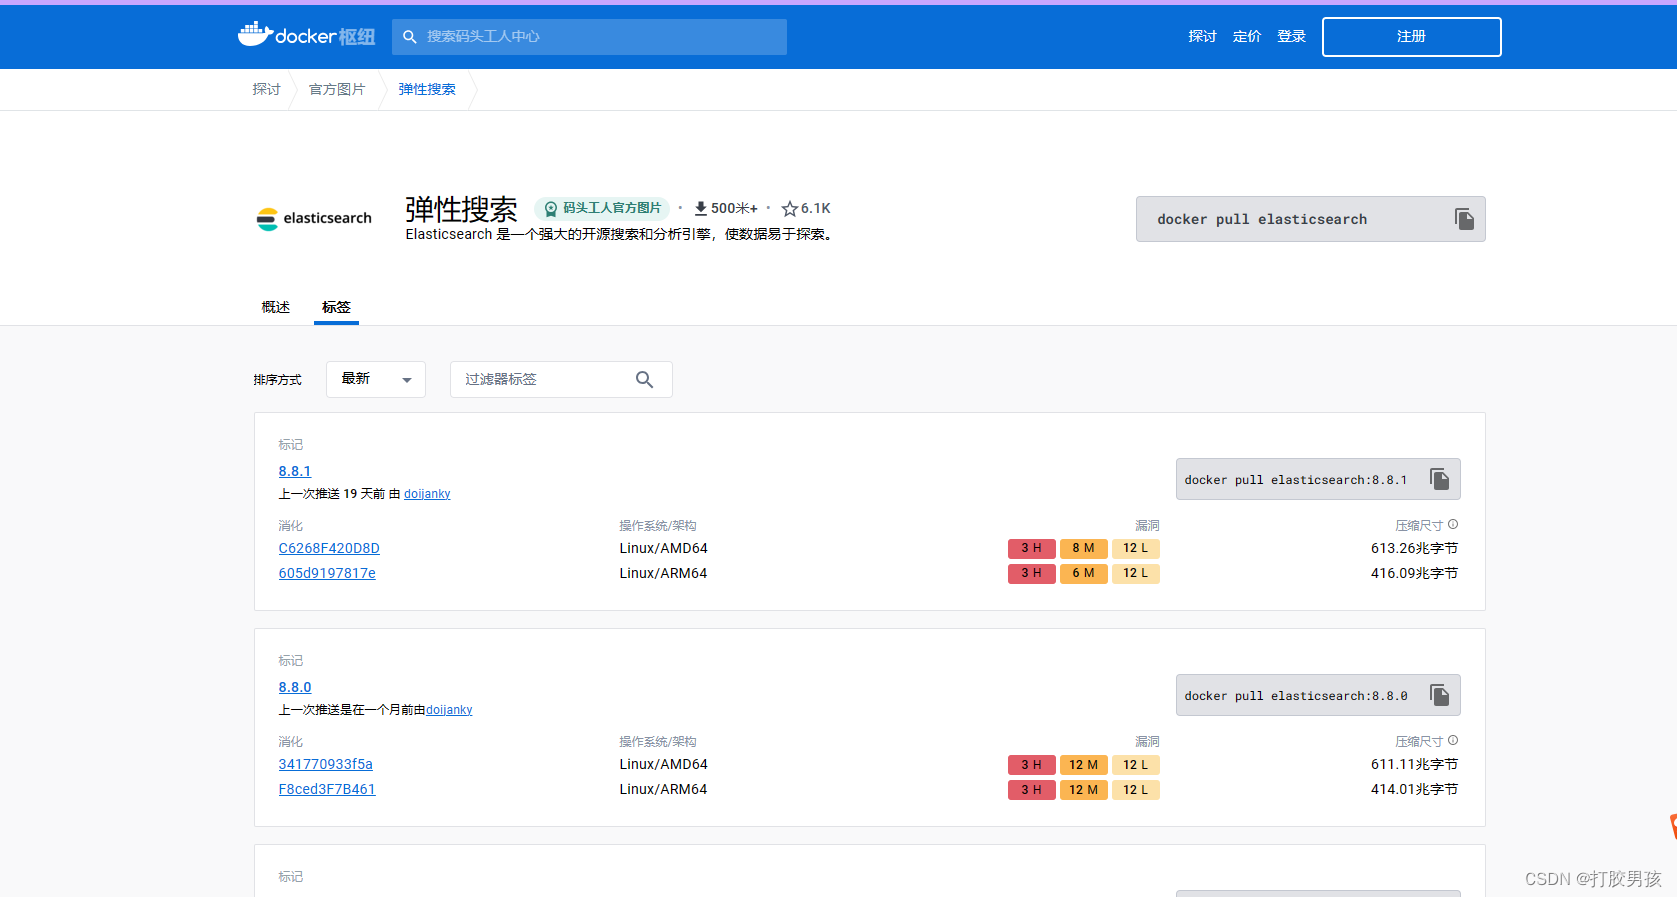Click the 12 L badge for digest 605d9197817e

coord(1135,573)
